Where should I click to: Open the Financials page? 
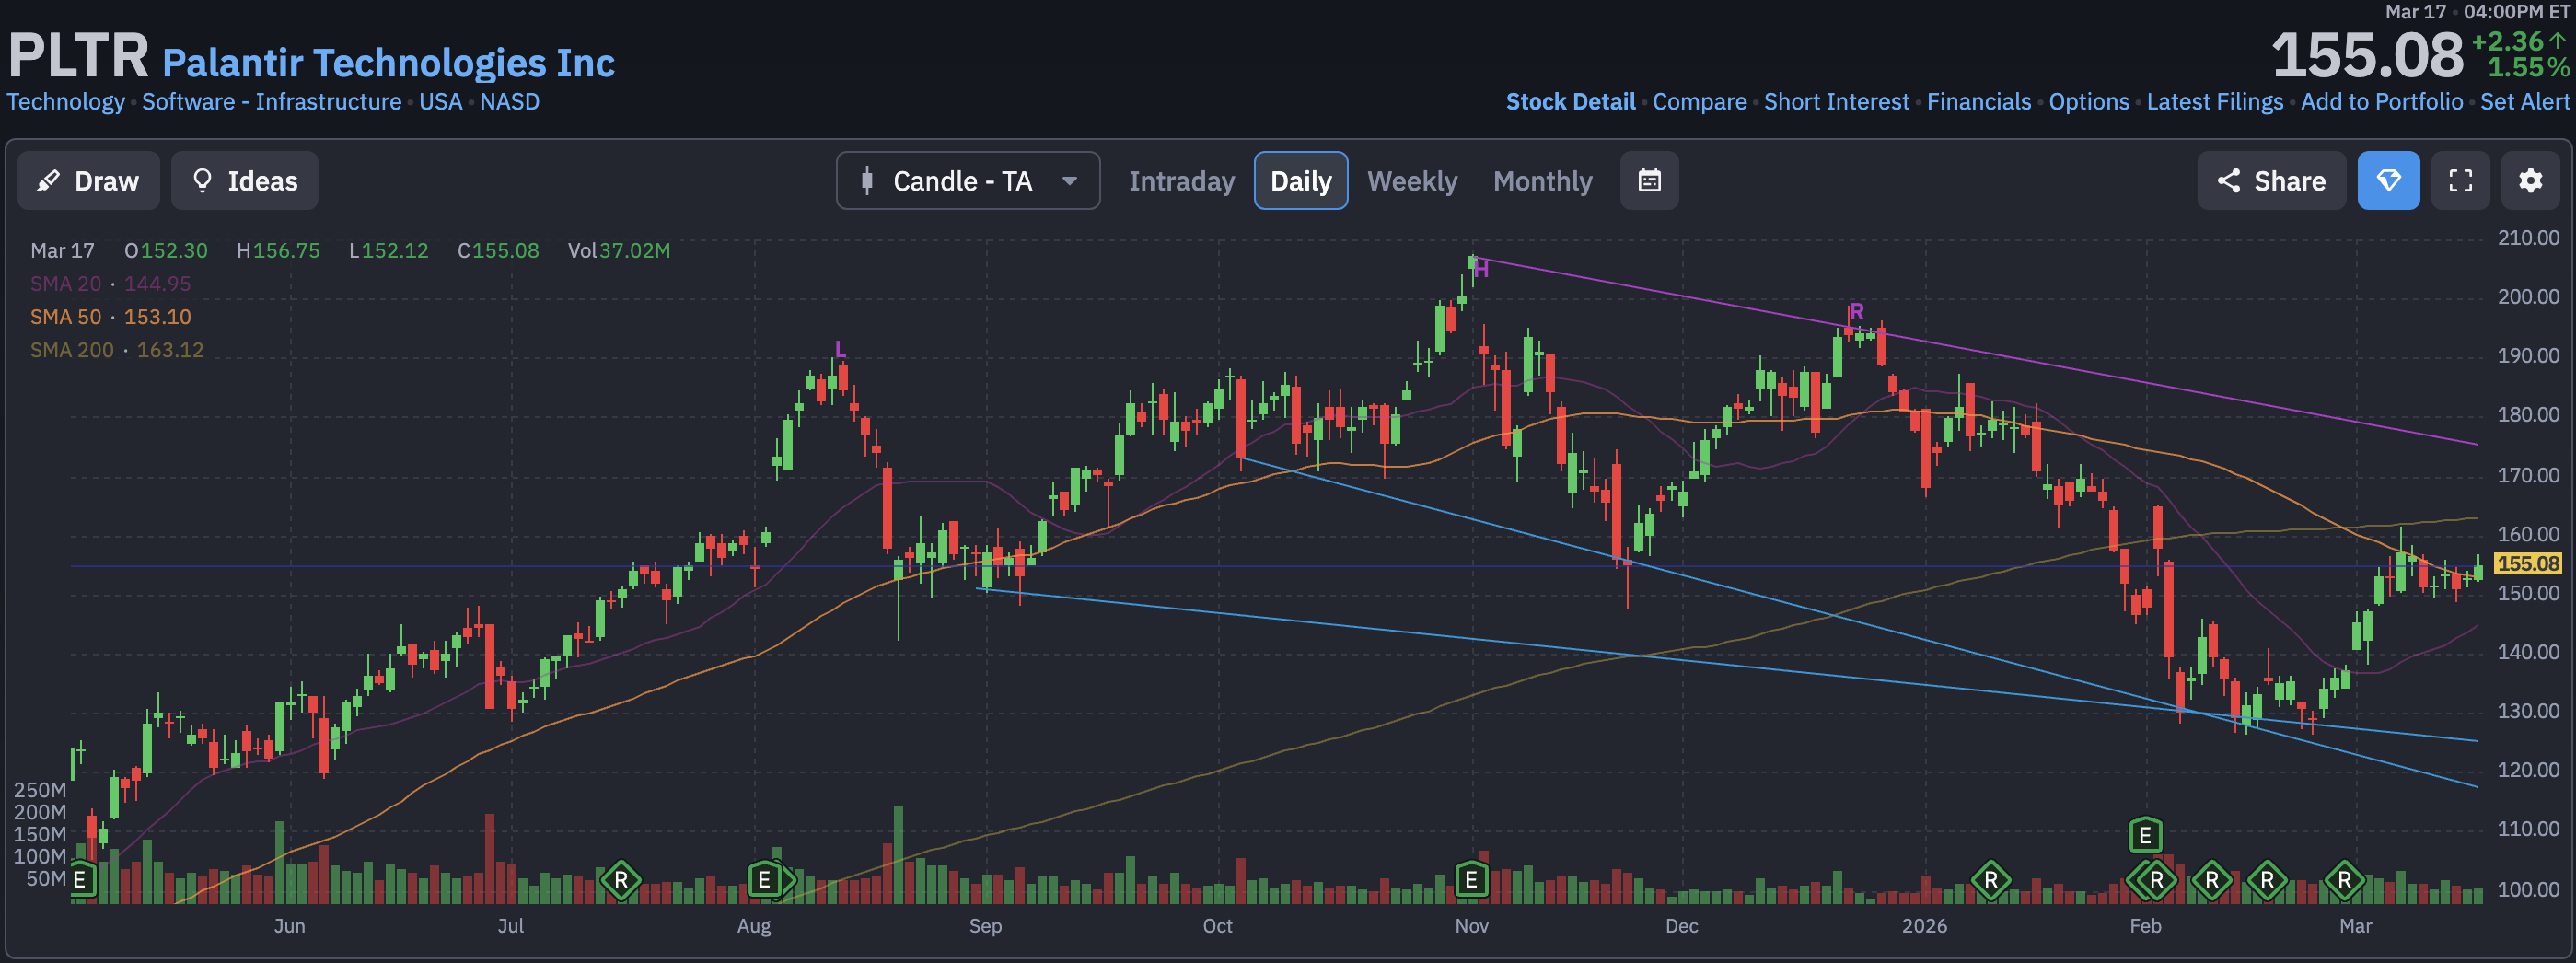(x=1978, y=102)
